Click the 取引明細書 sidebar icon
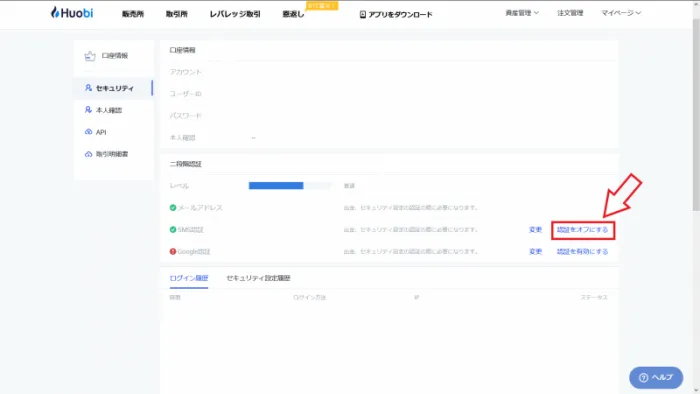 point(88,154)
